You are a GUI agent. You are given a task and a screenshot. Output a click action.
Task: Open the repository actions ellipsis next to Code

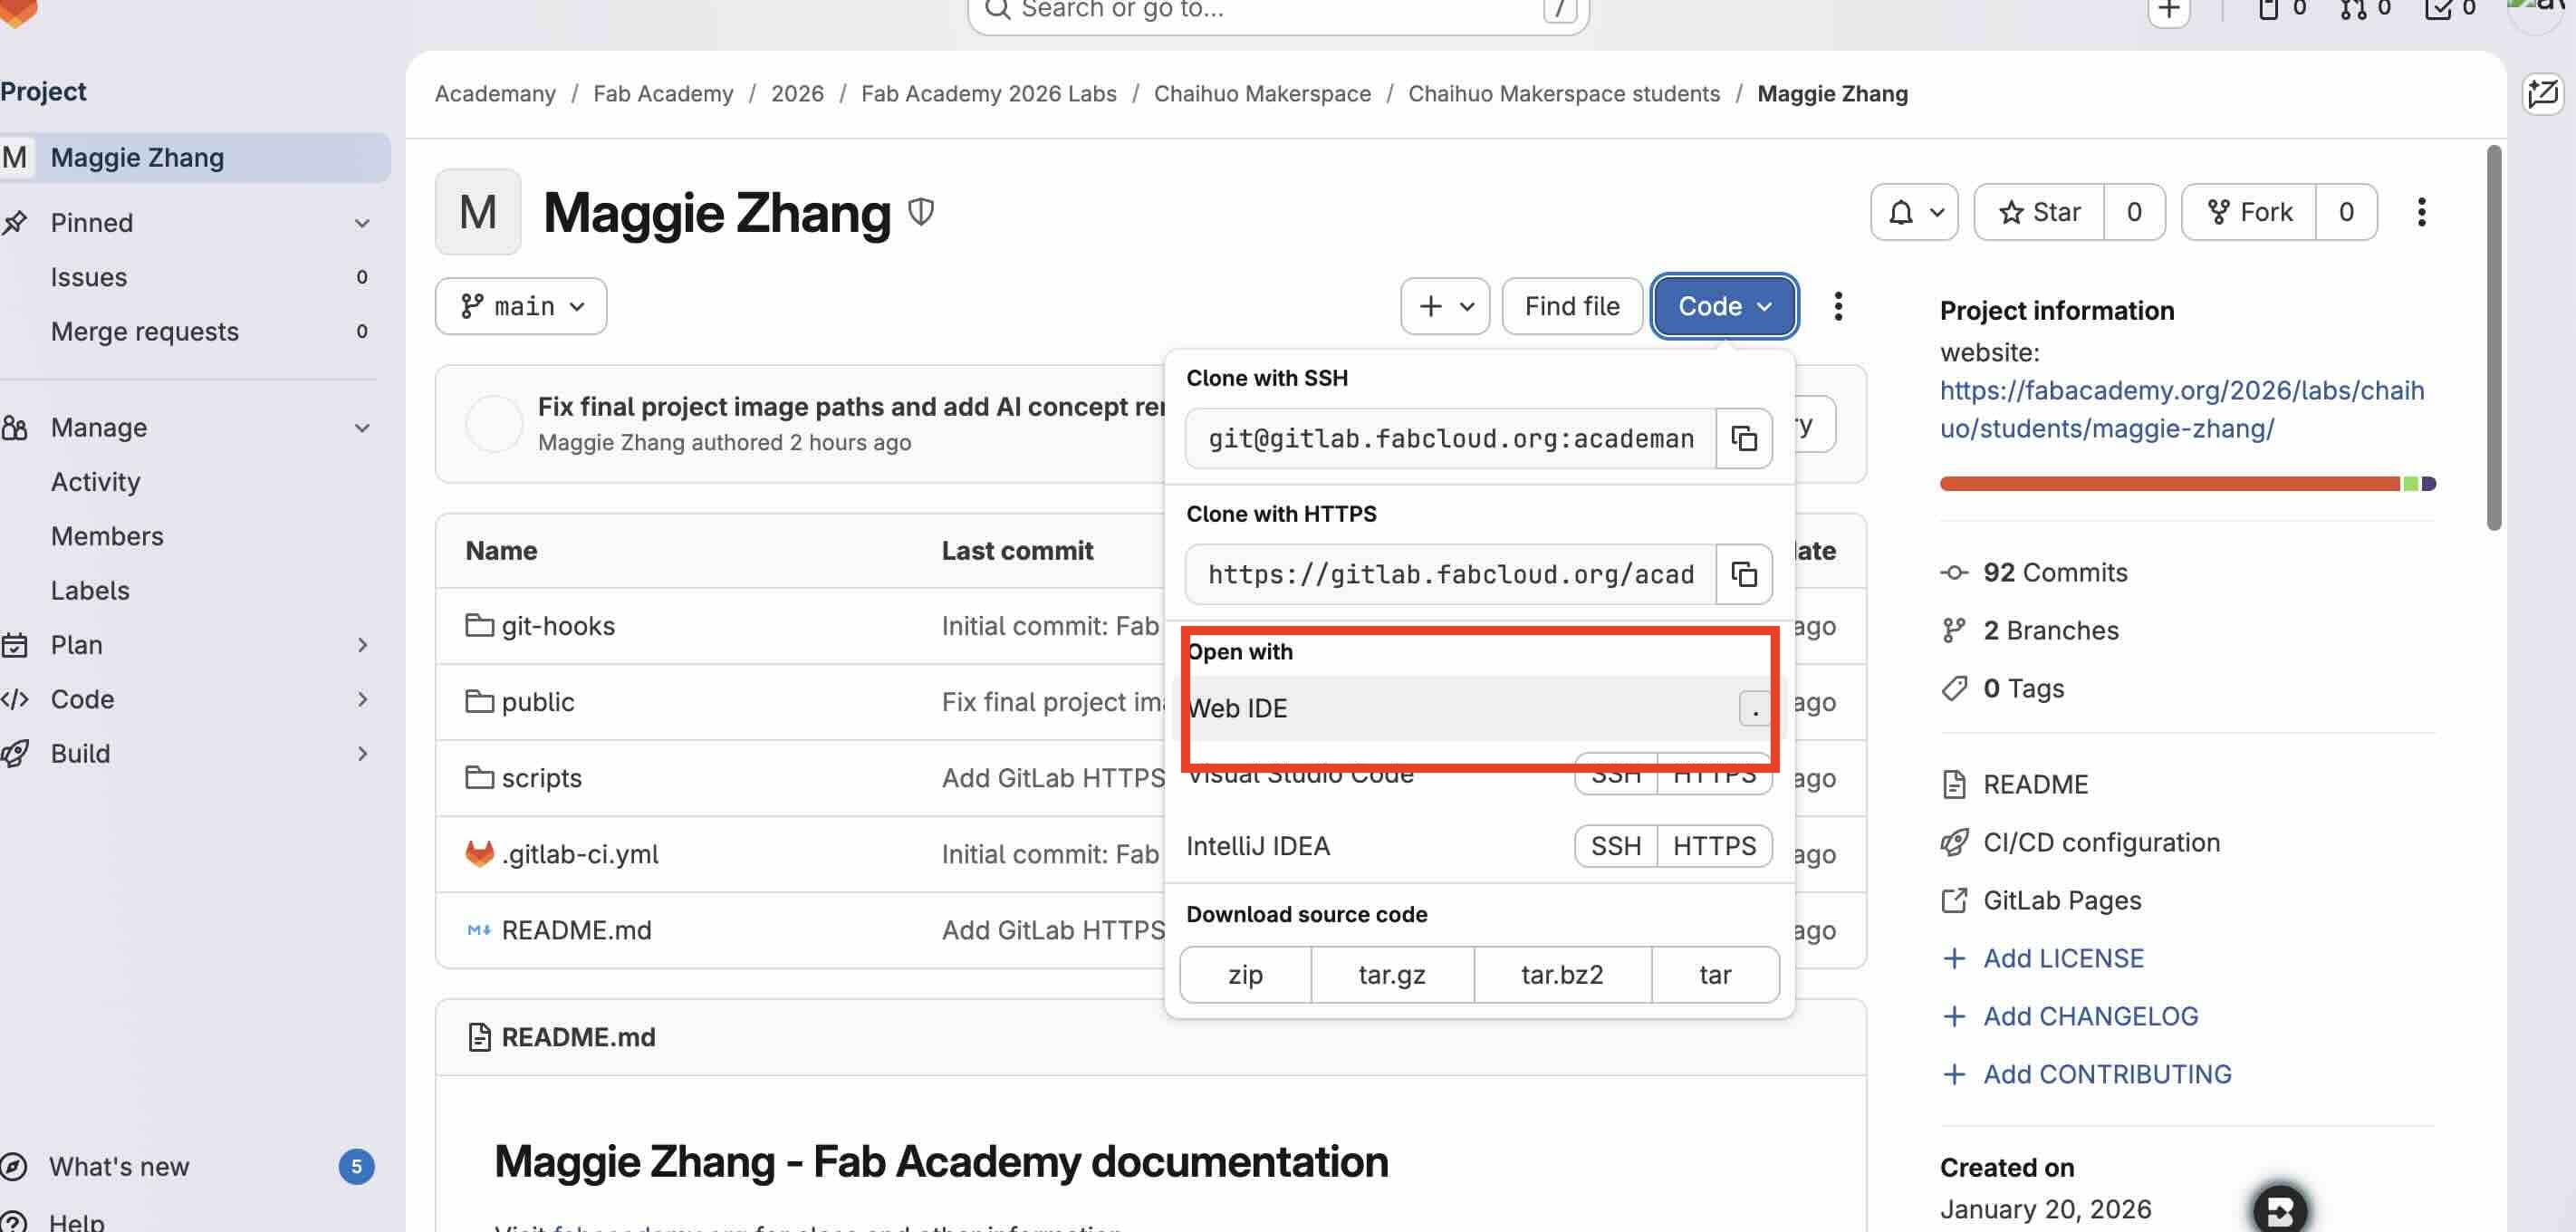click(x=1838, y=306)
